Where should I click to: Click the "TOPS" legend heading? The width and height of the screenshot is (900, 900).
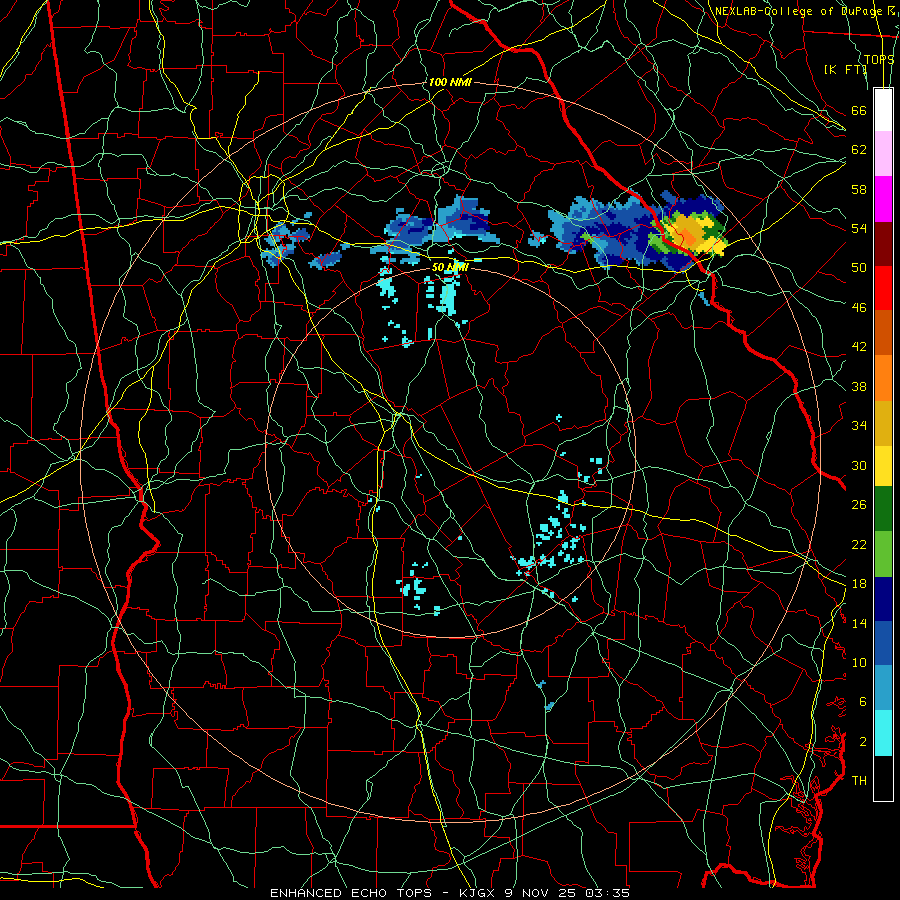point(879,59)
